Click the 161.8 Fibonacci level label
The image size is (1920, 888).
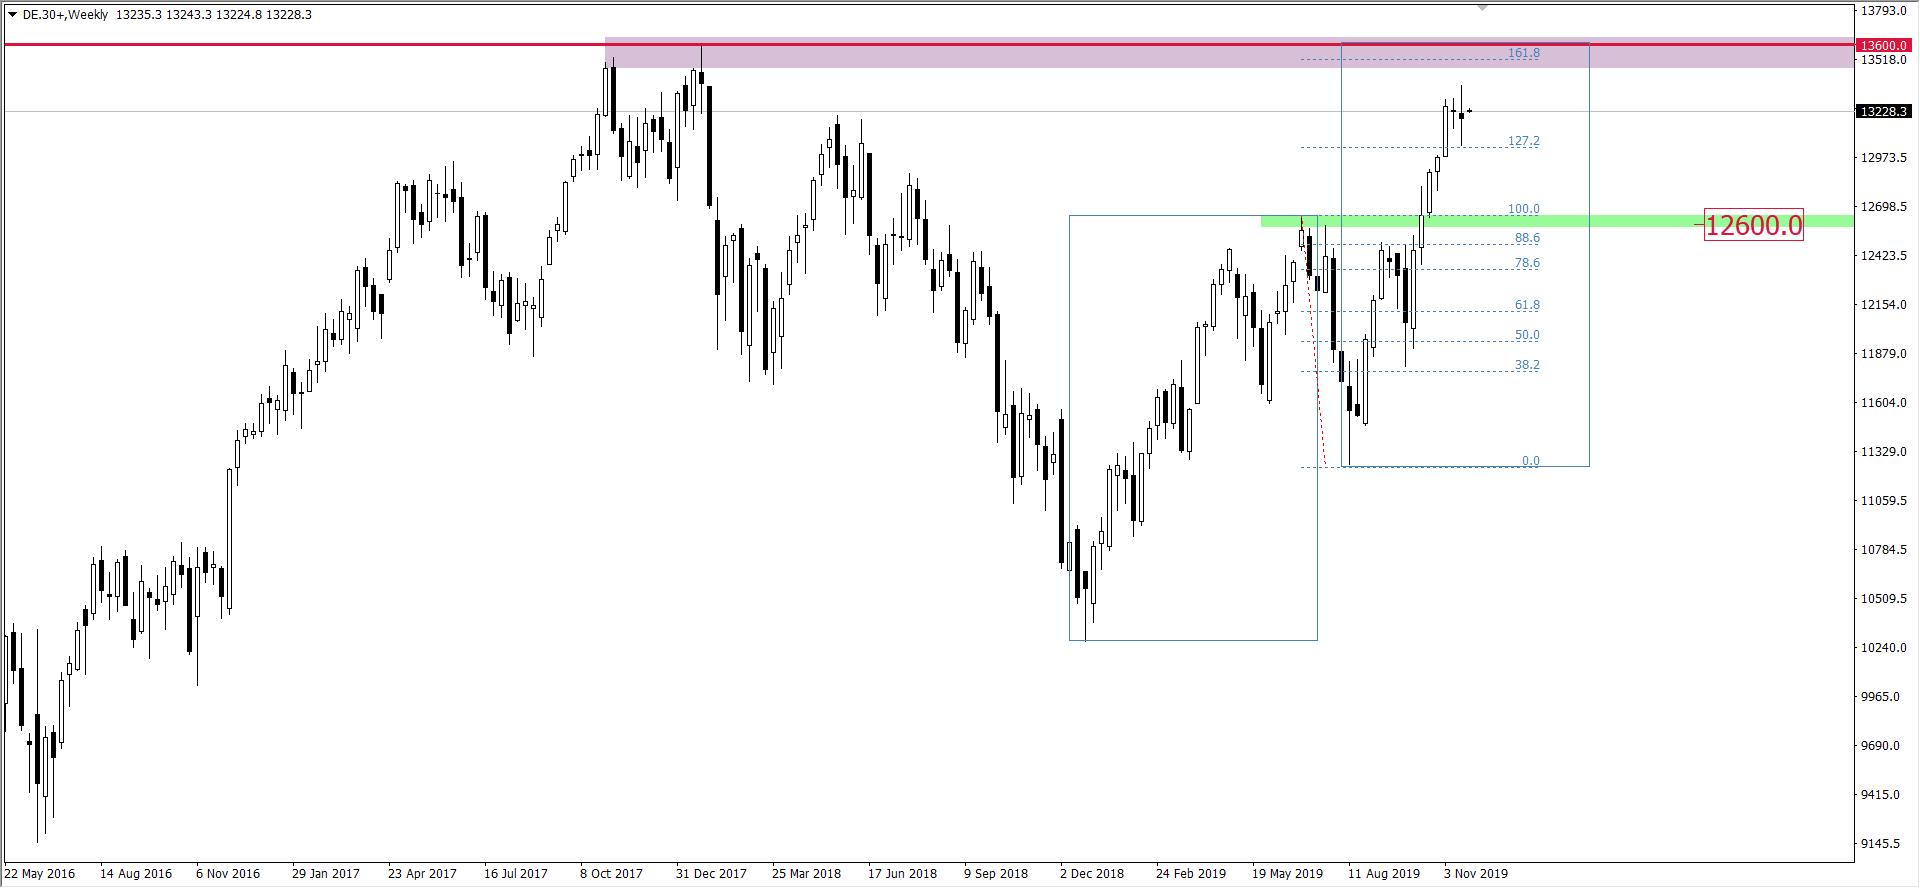point(1523,53)
